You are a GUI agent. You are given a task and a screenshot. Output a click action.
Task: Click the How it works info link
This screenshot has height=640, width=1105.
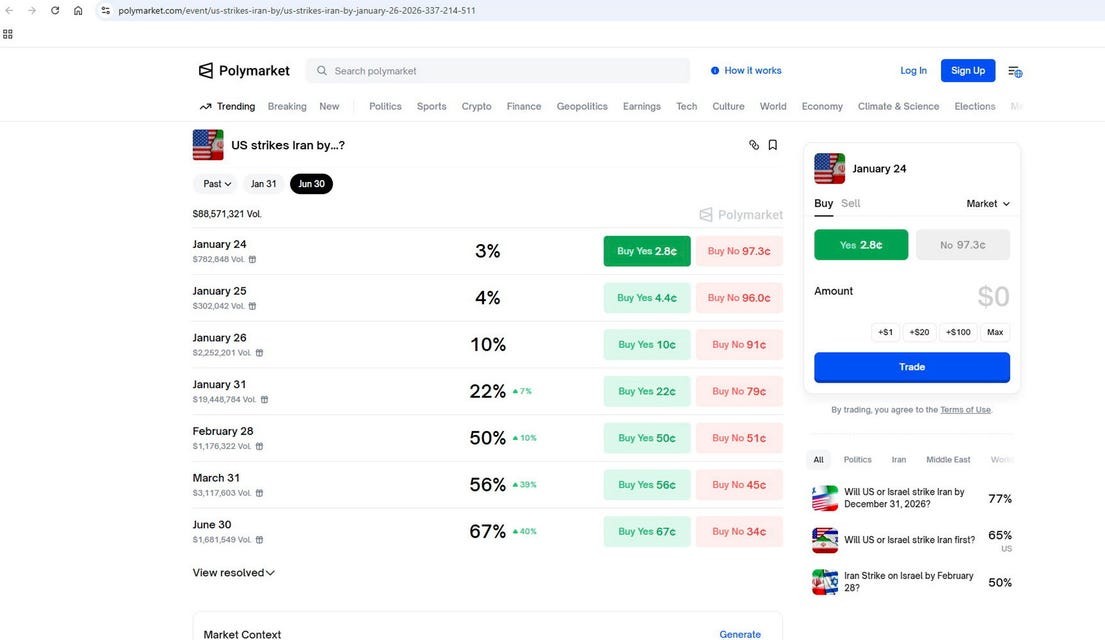(746, 71)
